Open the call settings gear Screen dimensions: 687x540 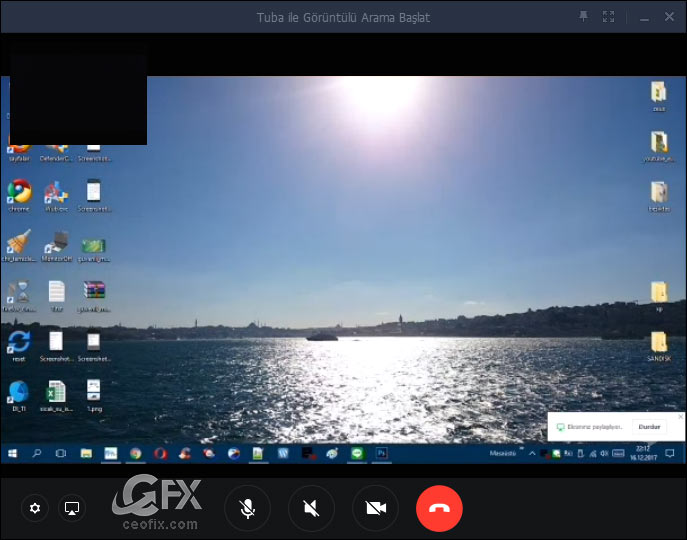[x=35, y=508]
